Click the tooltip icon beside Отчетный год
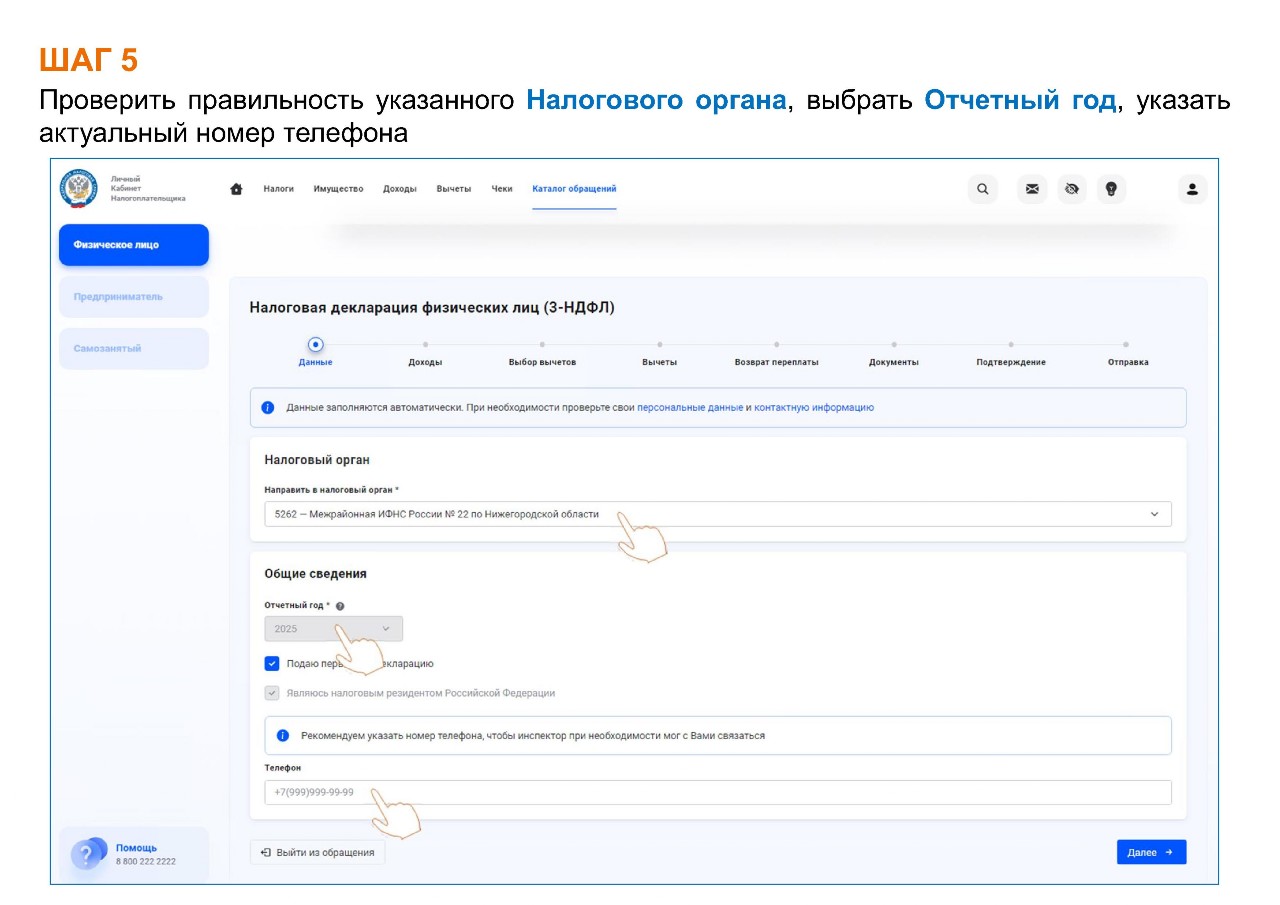 [340, 606]
